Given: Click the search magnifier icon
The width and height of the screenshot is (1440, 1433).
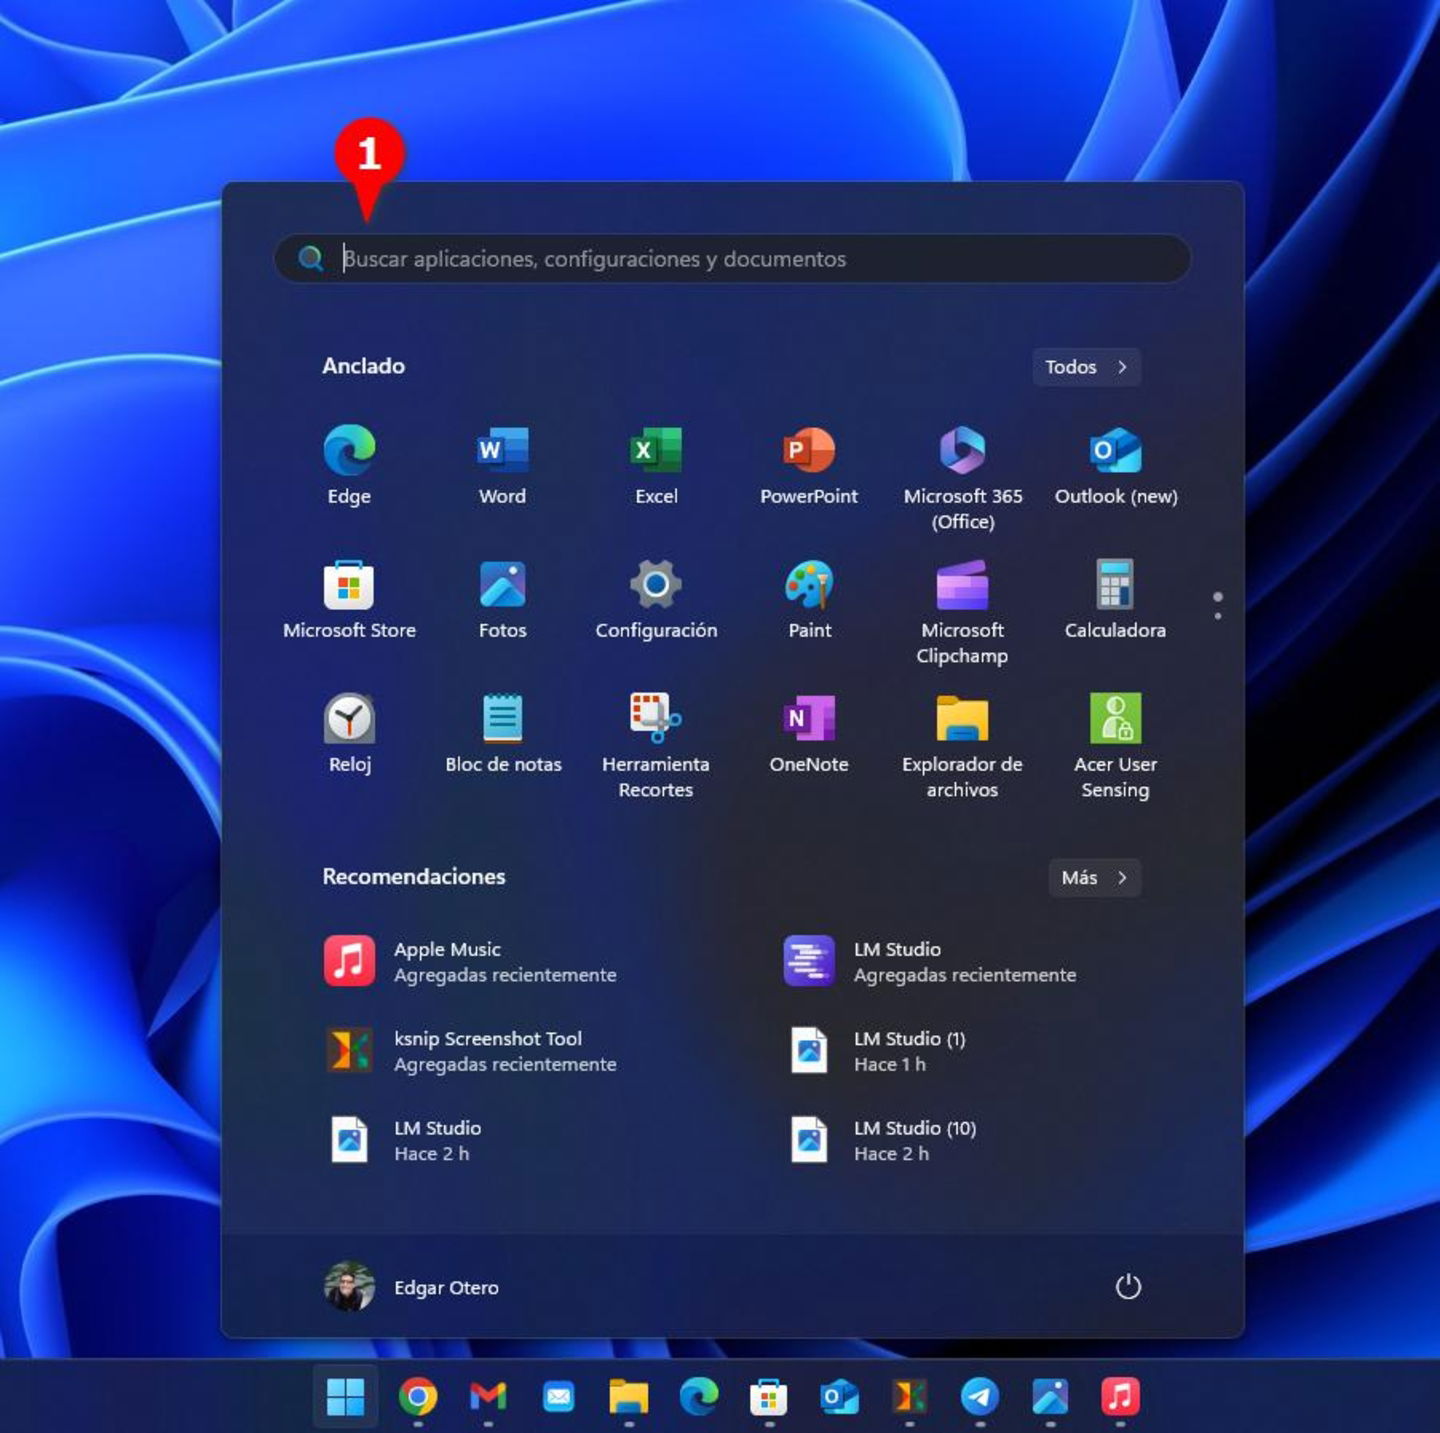Looking at the screenshot, I should (311, 259).
